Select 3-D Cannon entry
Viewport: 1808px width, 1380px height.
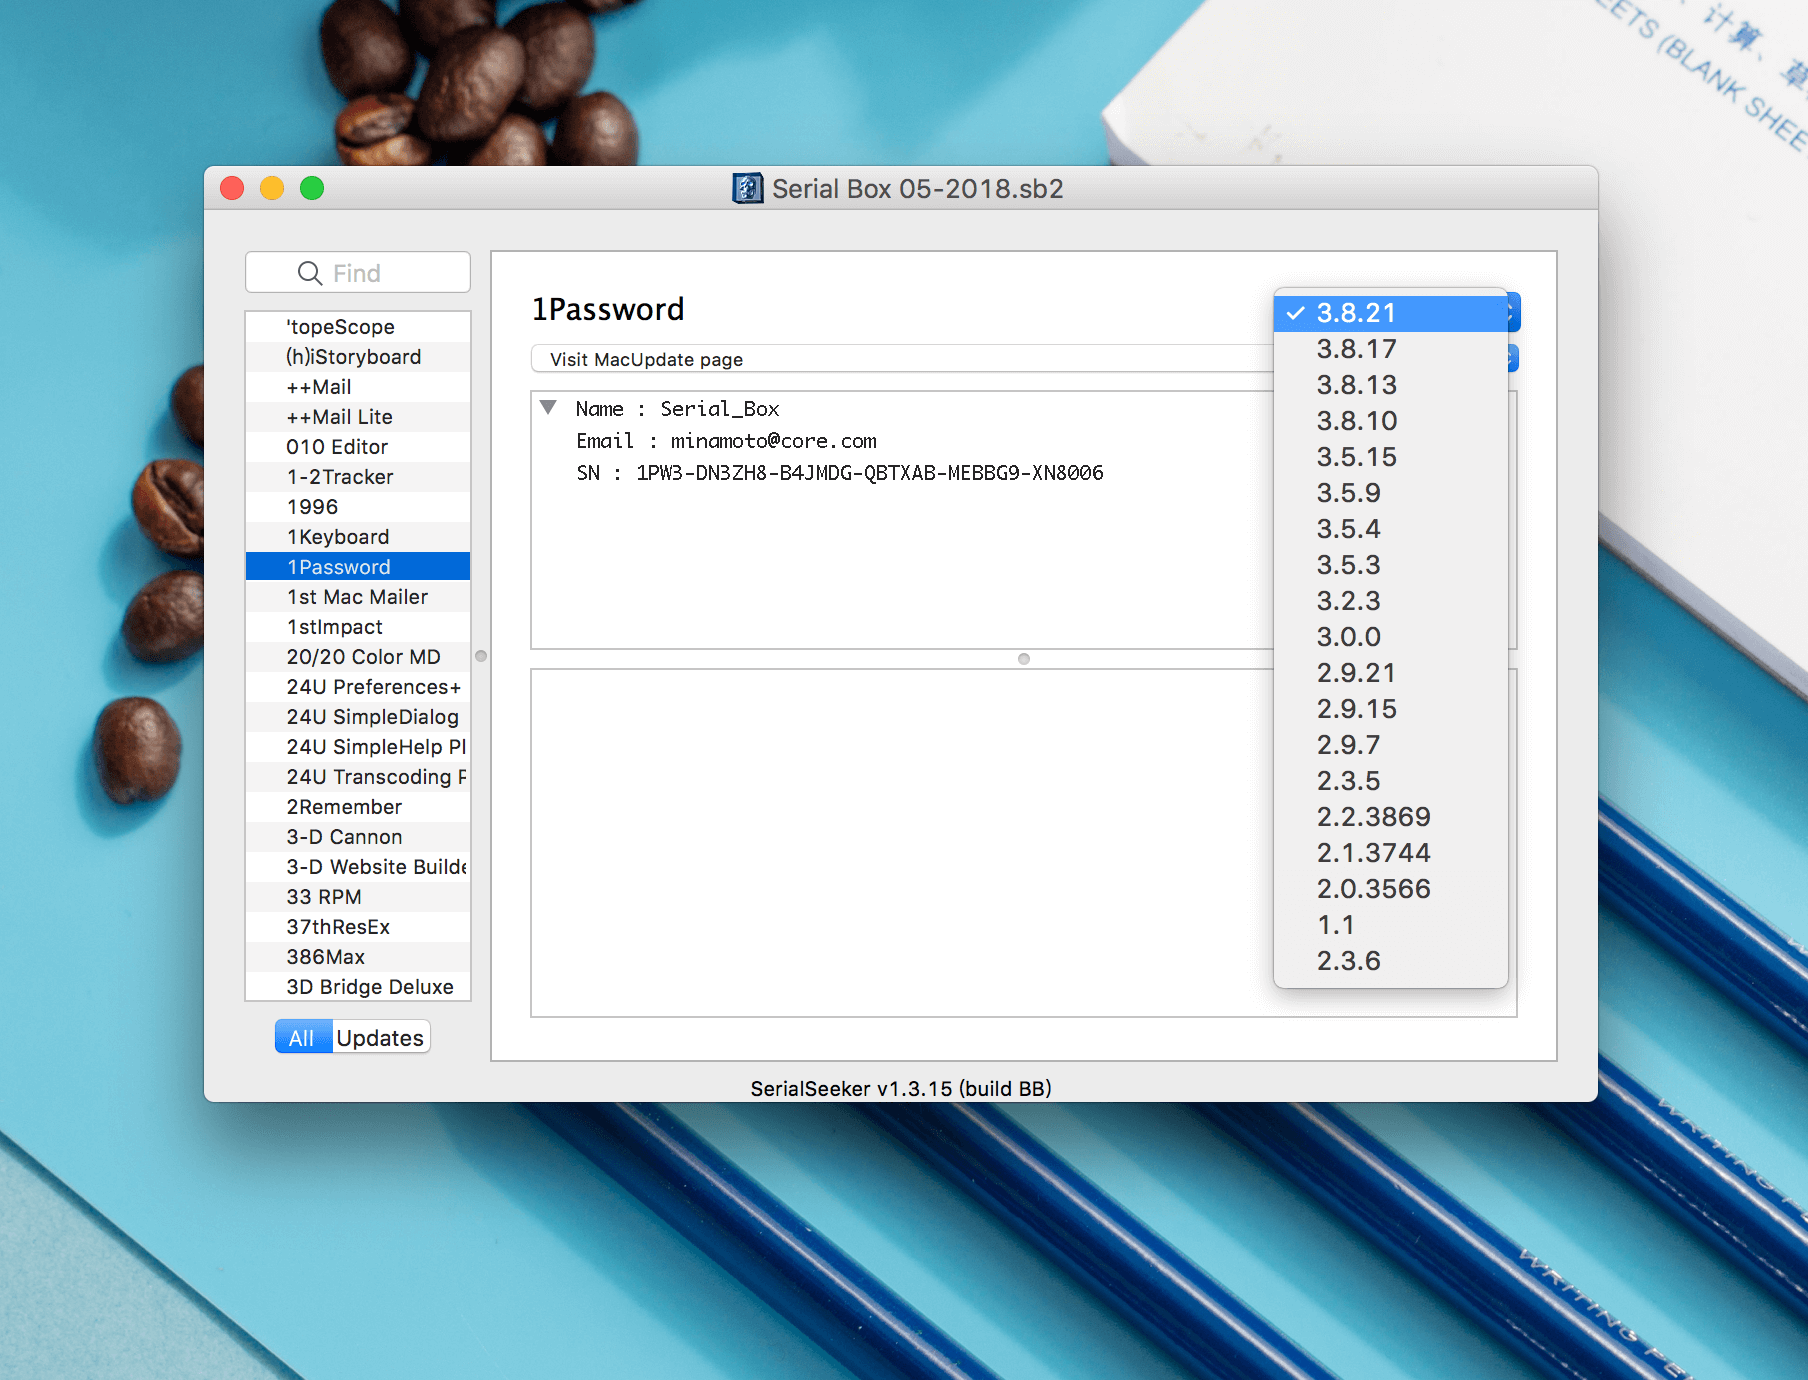pyautogui.click(x=358, y=837)
